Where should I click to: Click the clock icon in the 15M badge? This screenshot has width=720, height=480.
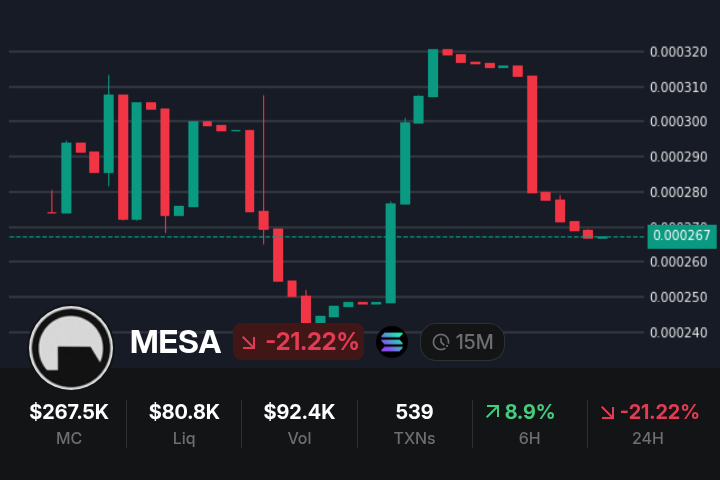click(x=441, y=342)
